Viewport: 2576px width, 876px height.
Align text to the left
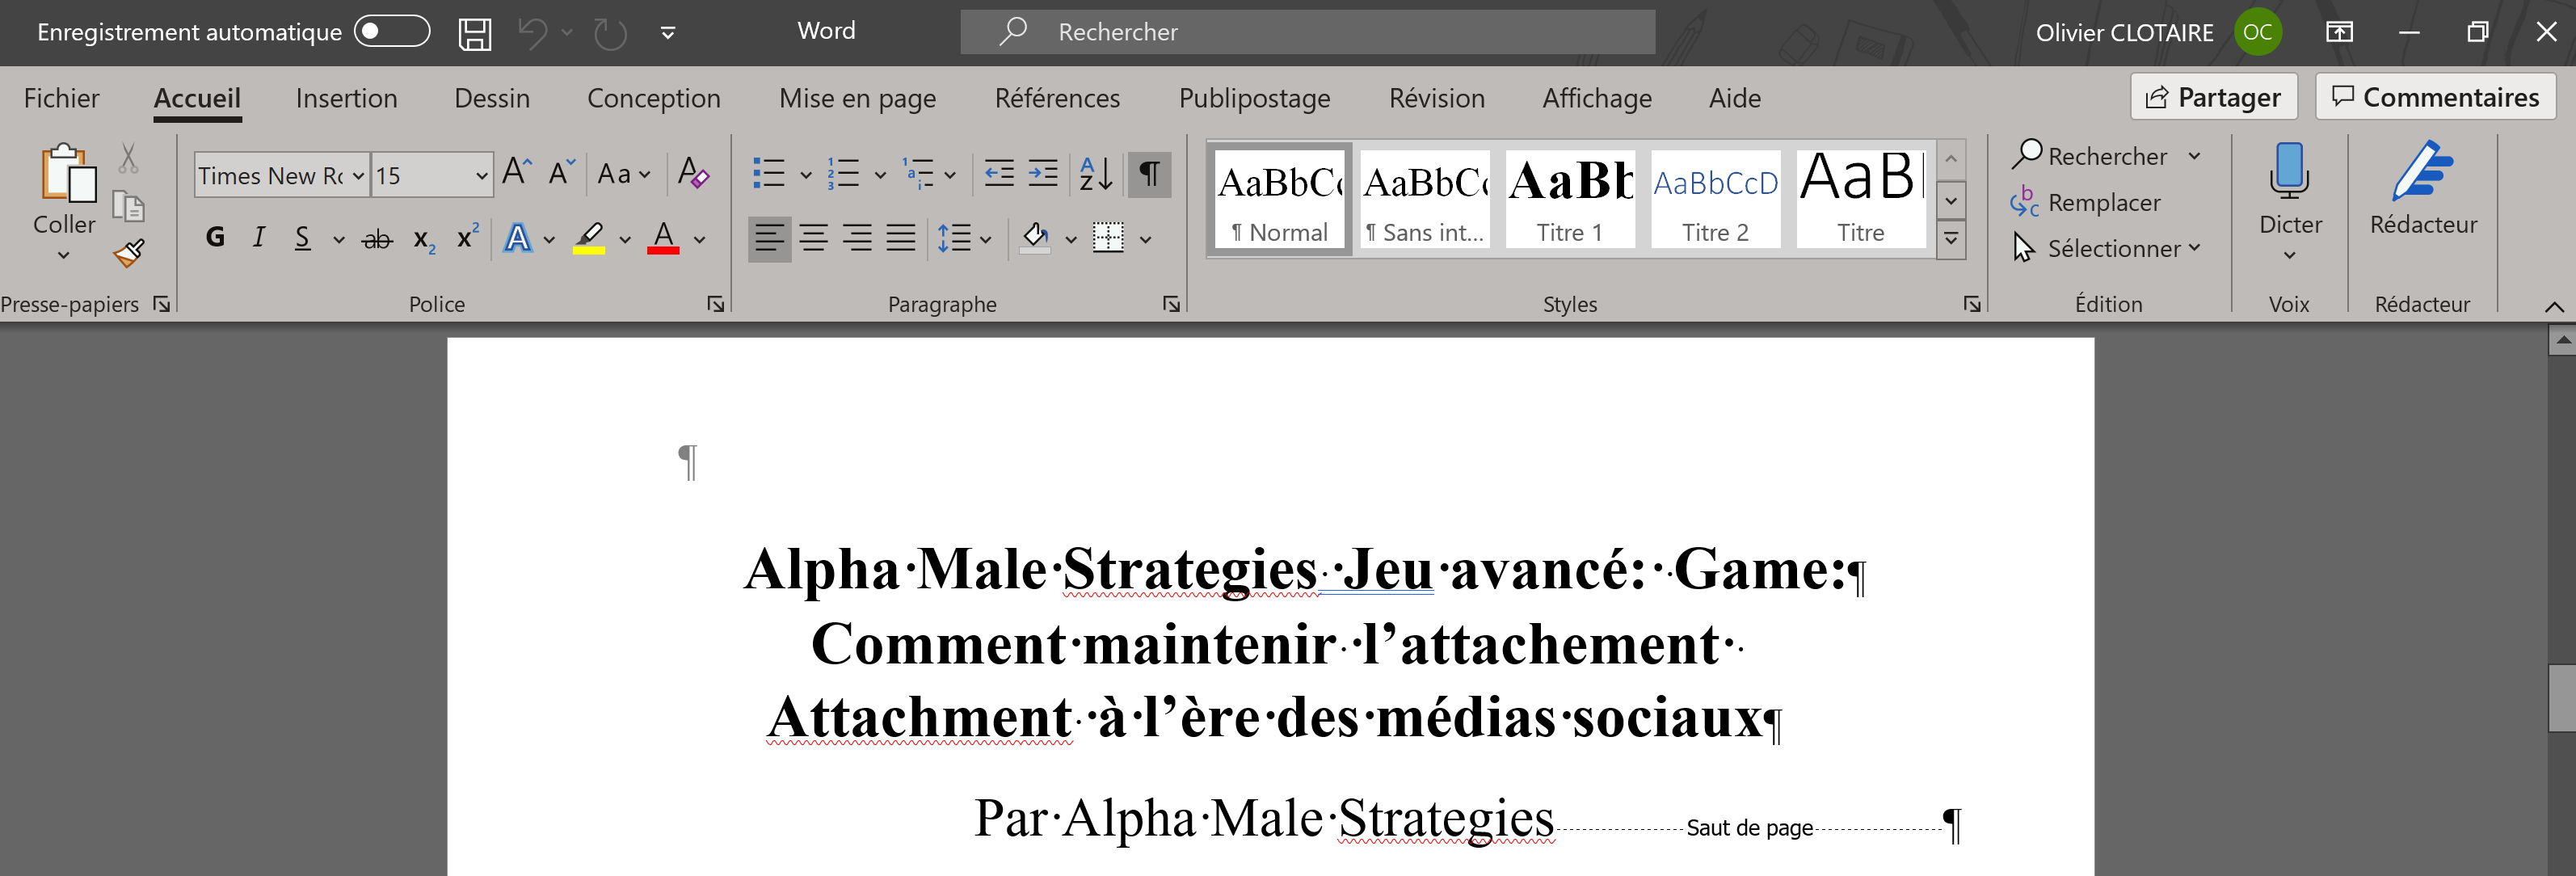(x=769, y=238)
